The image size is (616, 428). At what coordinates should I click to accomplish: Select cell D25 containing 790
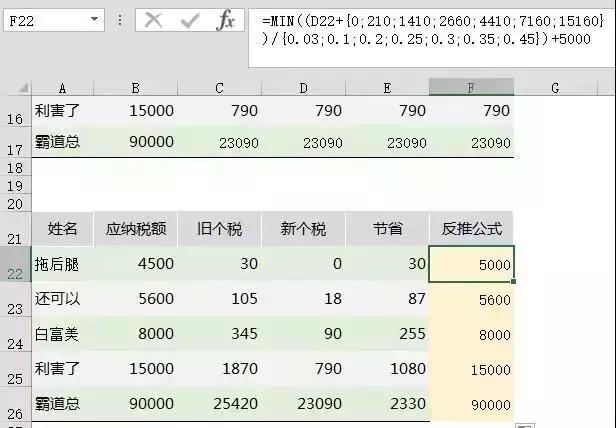(x=303, y=369)
